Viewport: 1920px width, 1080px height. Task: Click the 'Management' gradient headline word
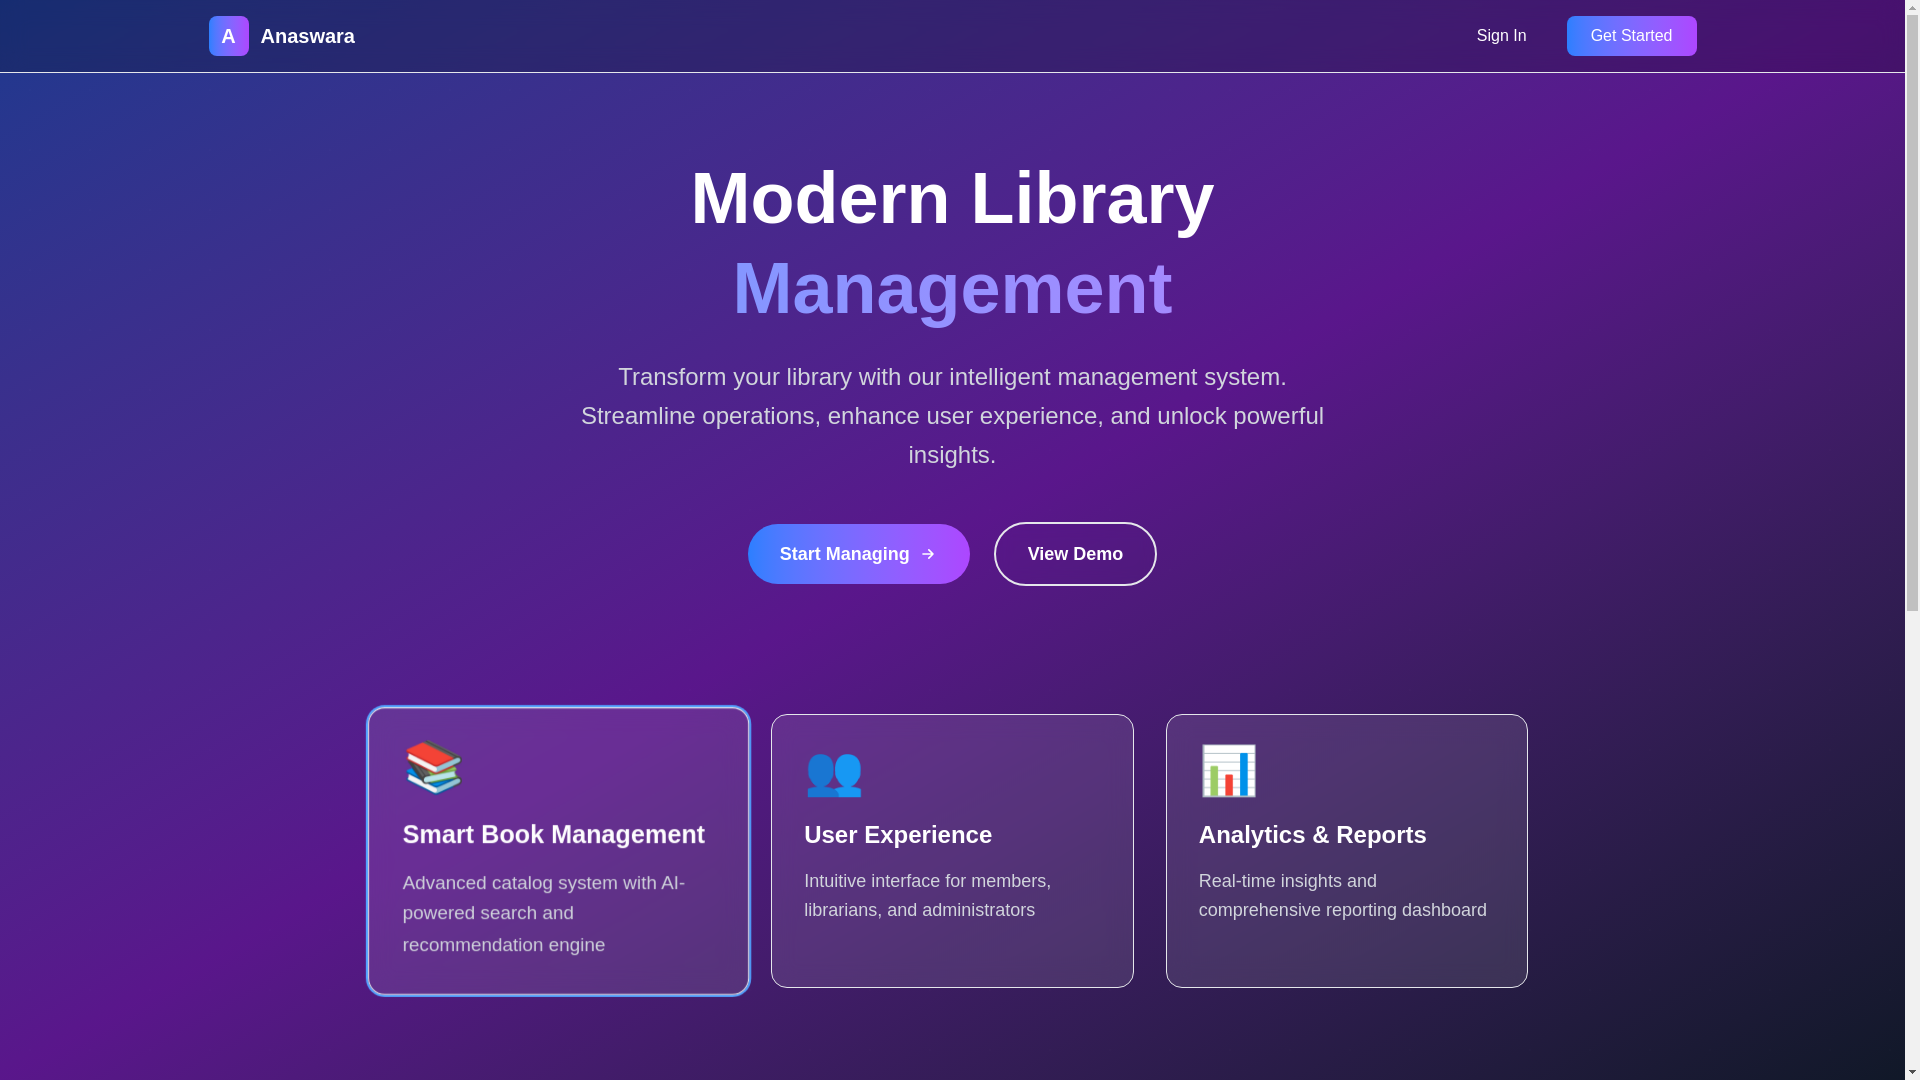[952, 288]
